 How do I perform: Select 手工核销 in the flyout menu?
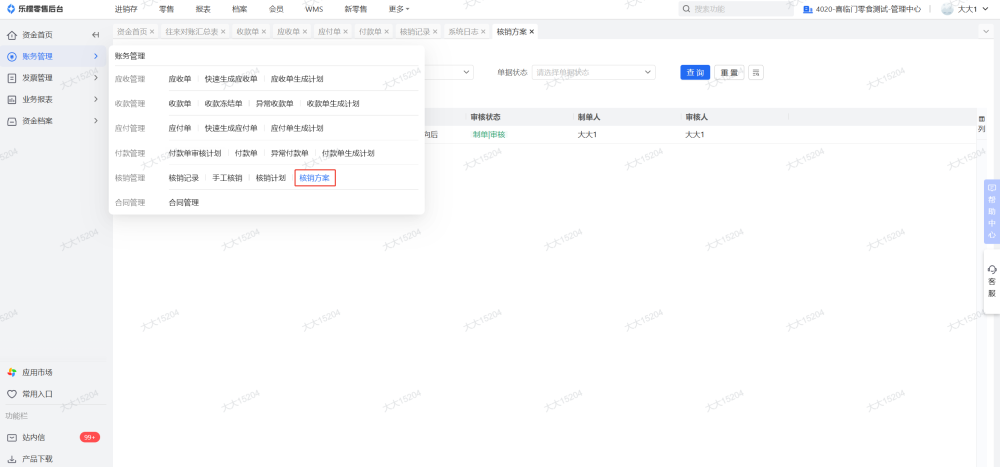[x=227, y=178]
